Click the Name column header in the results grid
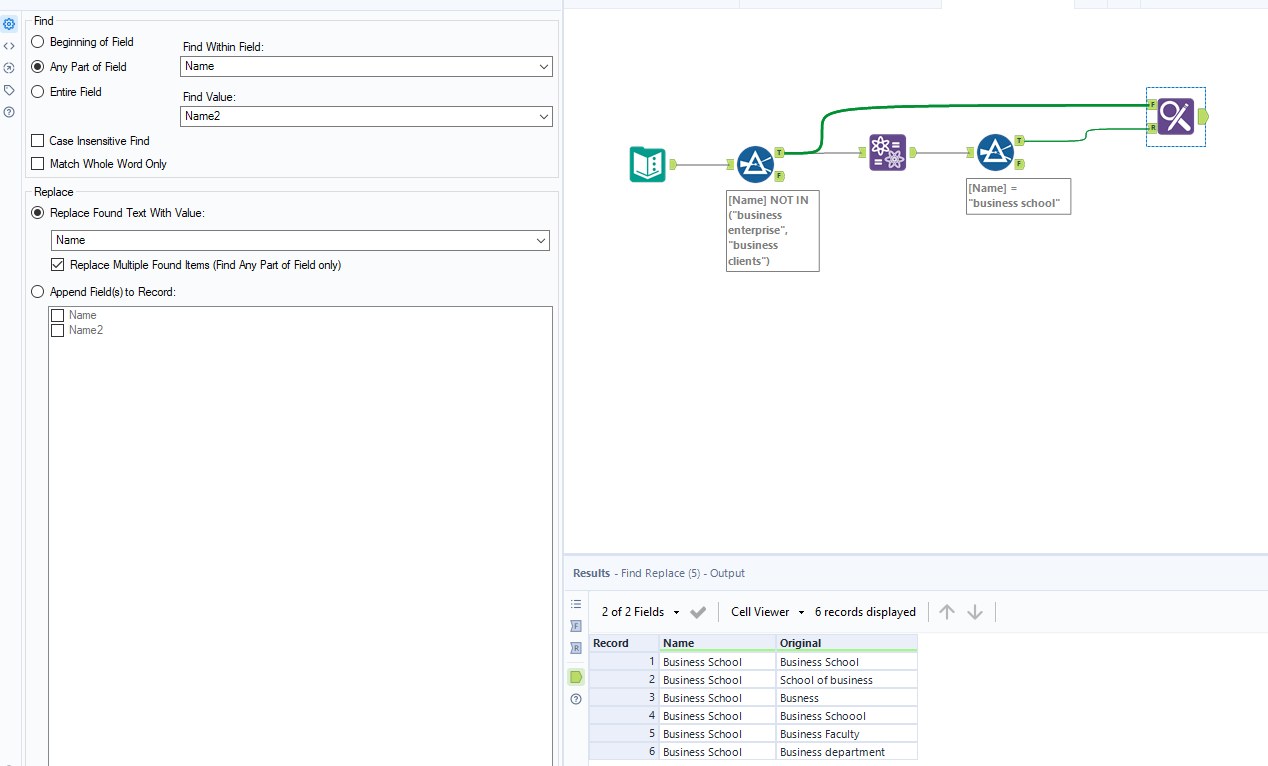Image resolution: width=1268 pixels, height=766 pixels. click(x=679, y=642)
